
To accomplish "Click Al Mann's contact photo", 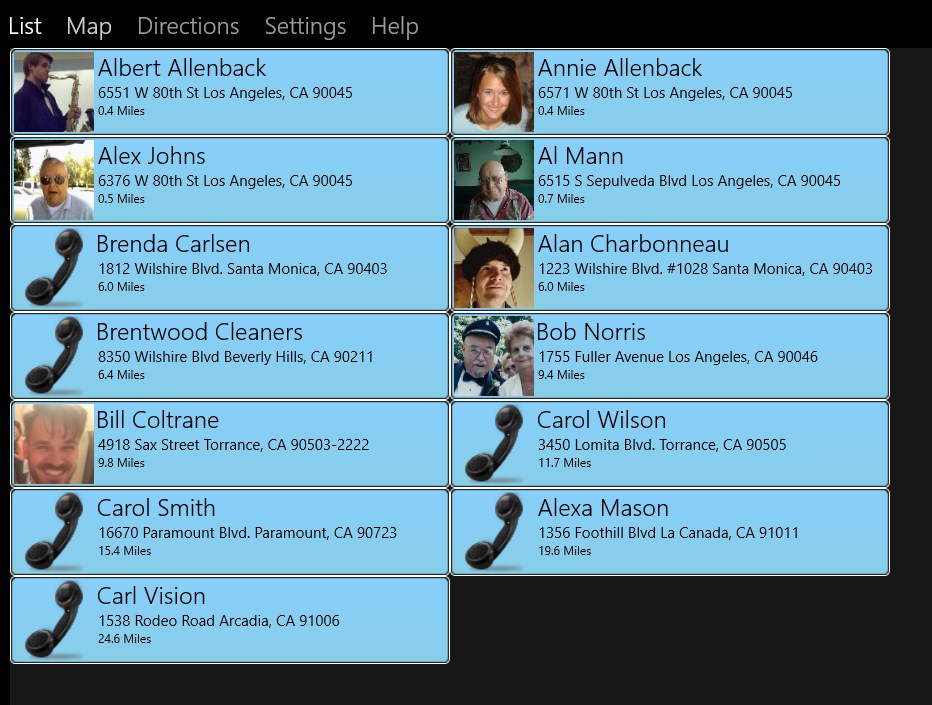I will pos(494,180).
